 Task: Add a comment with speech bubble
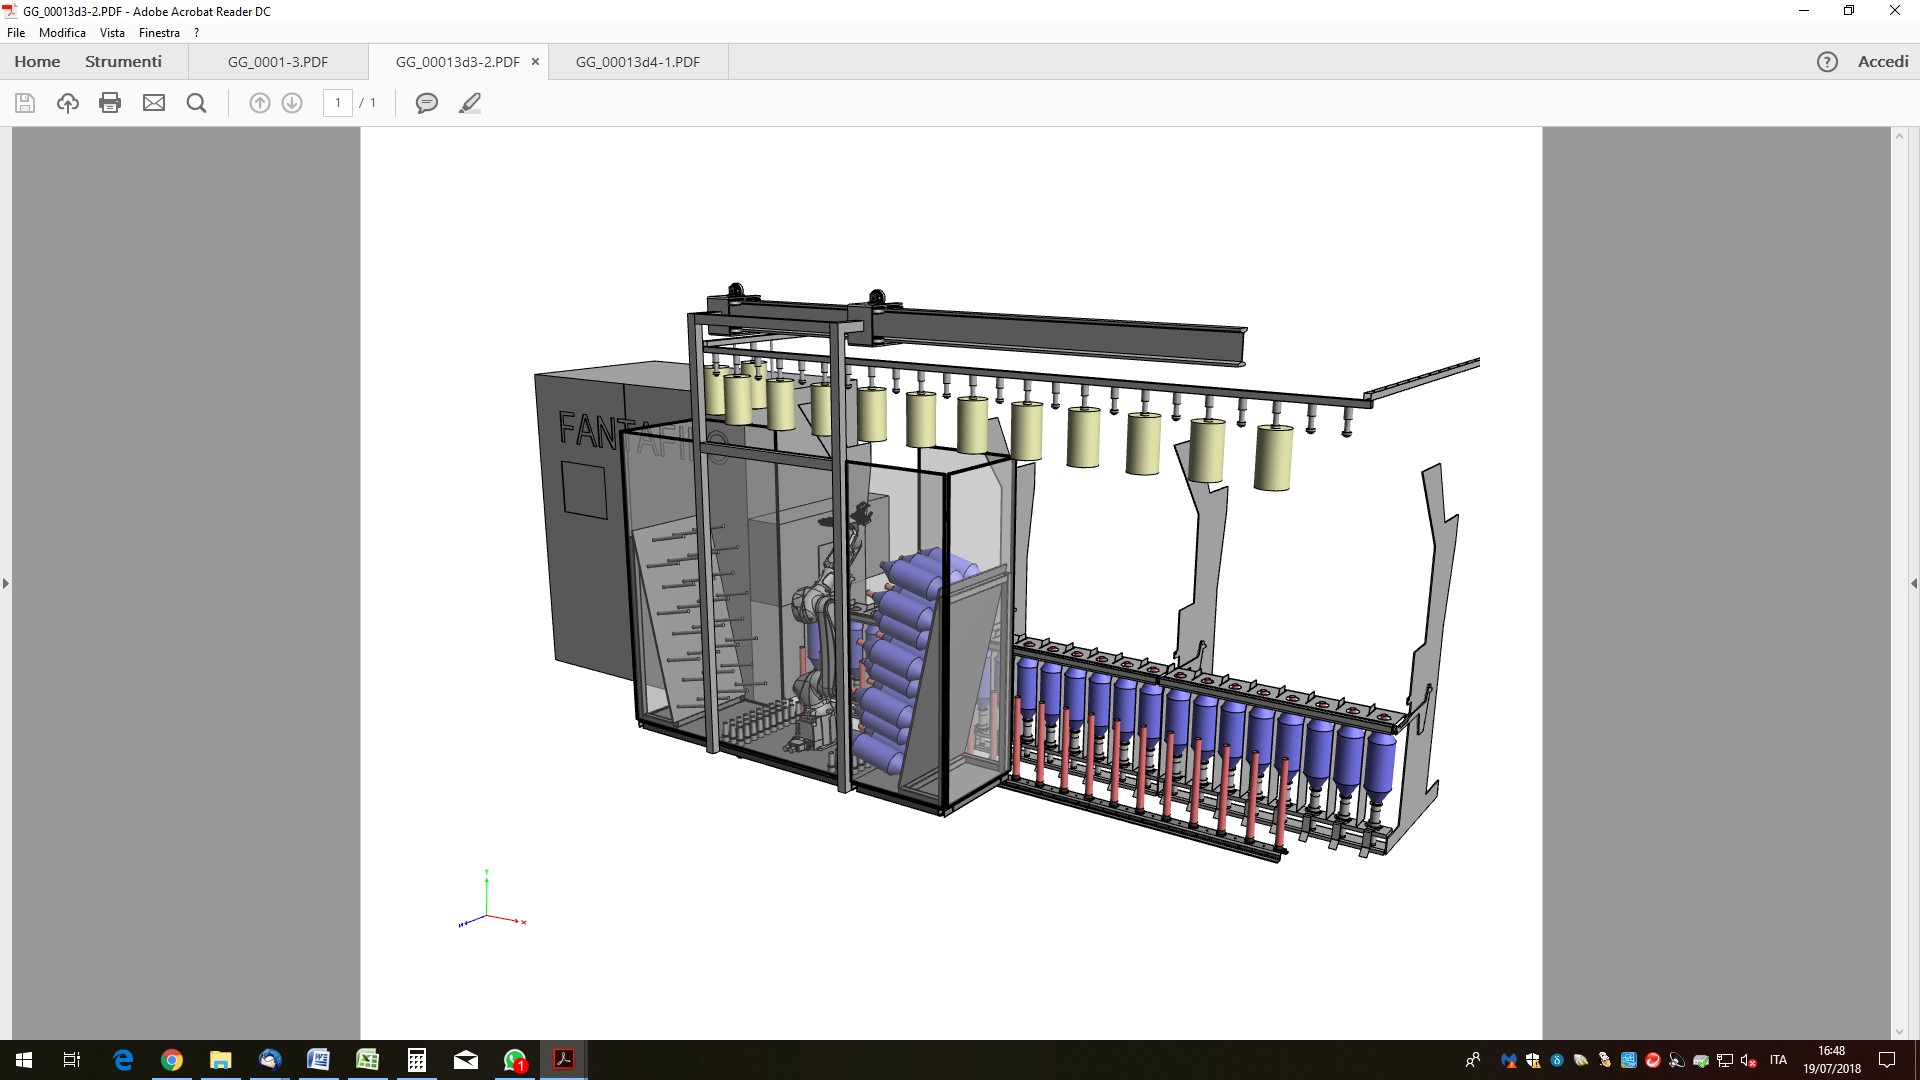[x=427, y=103]
